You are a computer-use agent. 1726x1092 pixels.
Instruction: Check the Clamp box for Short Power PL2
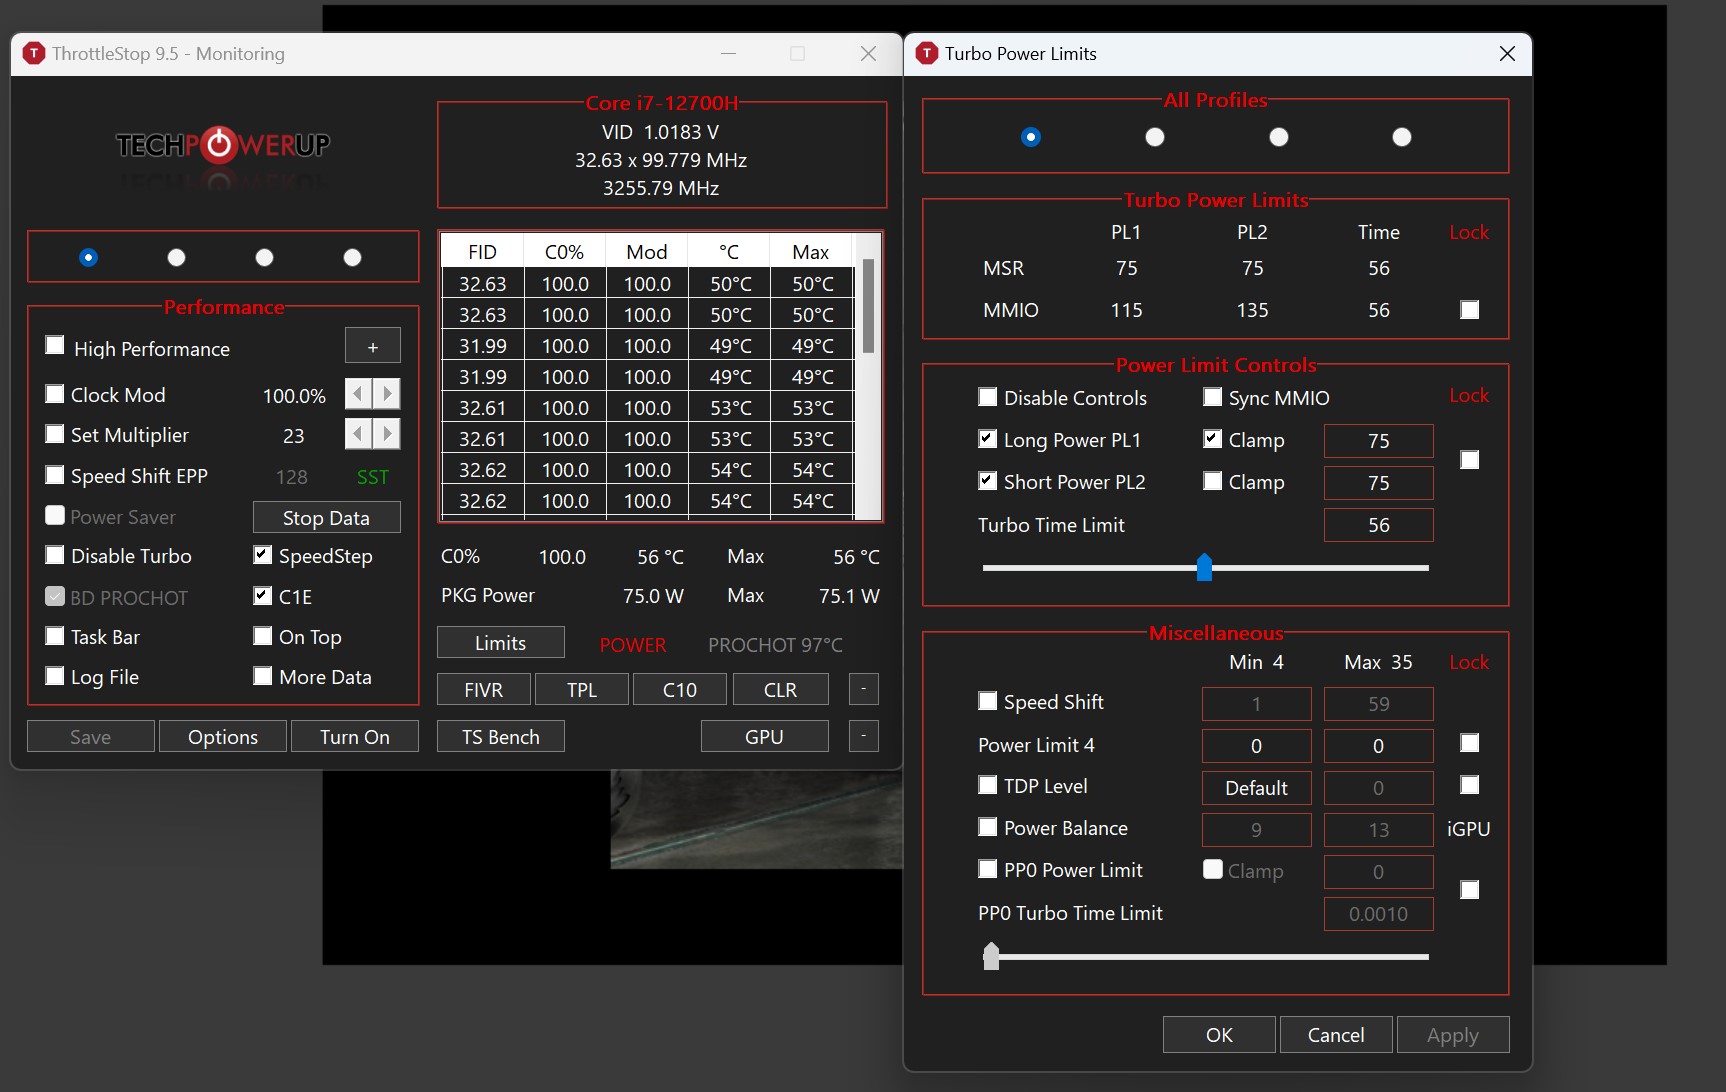pyautogui.click(x=1213, y=481)
